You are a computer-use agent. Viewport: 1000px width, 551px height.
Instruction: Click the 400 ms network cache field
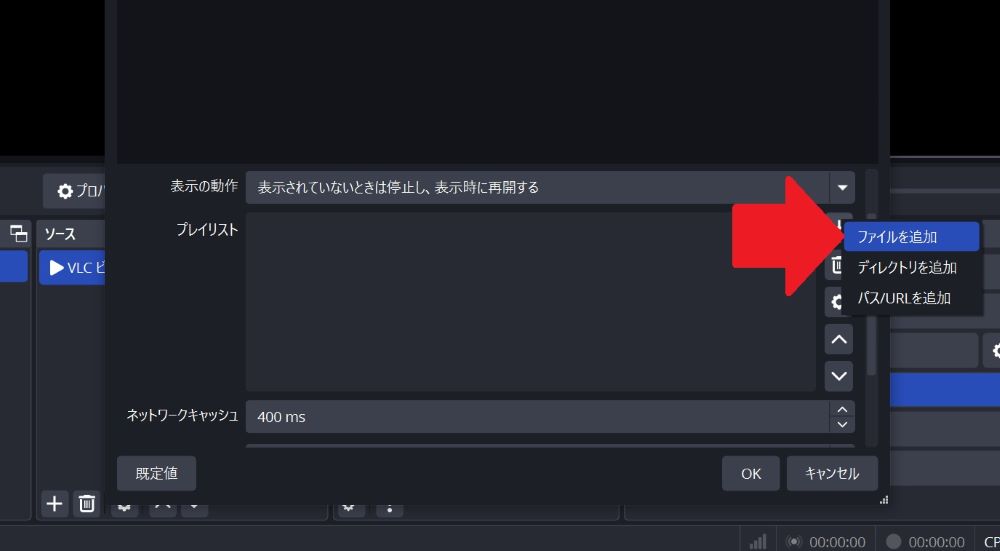[x=538, y=416]
